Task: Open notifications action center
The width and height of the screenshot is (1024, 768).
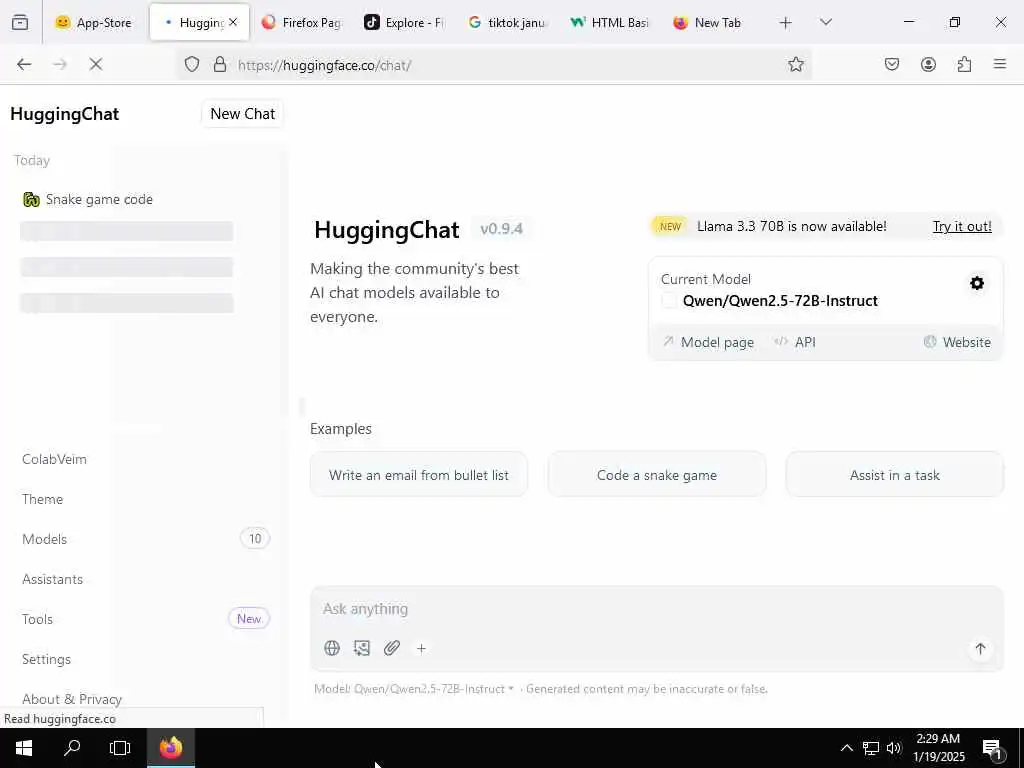Action: (993, 748)
